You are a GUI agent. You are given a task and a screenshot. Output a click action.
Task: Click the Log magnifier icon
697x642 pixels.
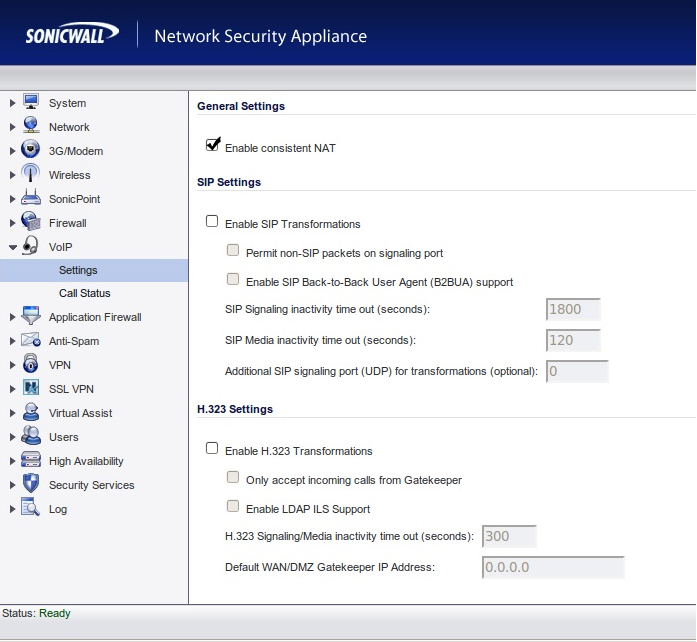click(31, 508)
